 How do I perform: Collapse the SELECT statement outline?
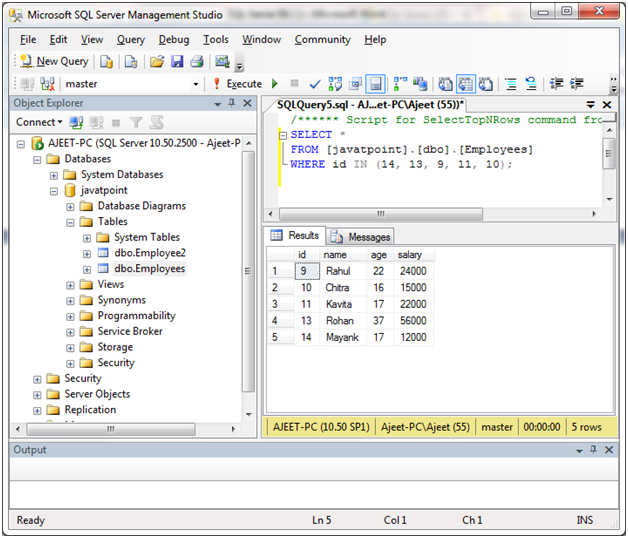click(x=283, y=135)
